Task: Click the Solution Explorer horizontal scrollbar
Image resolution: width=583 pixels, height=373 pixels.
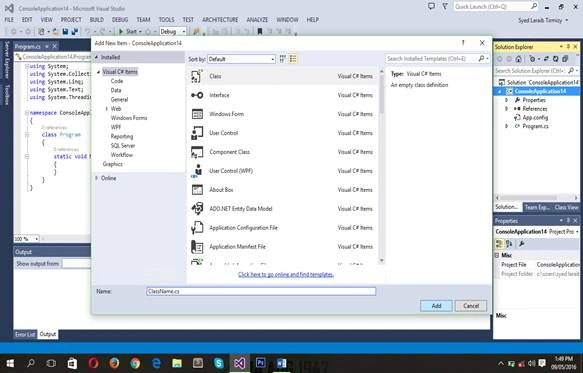Action: 538,198
